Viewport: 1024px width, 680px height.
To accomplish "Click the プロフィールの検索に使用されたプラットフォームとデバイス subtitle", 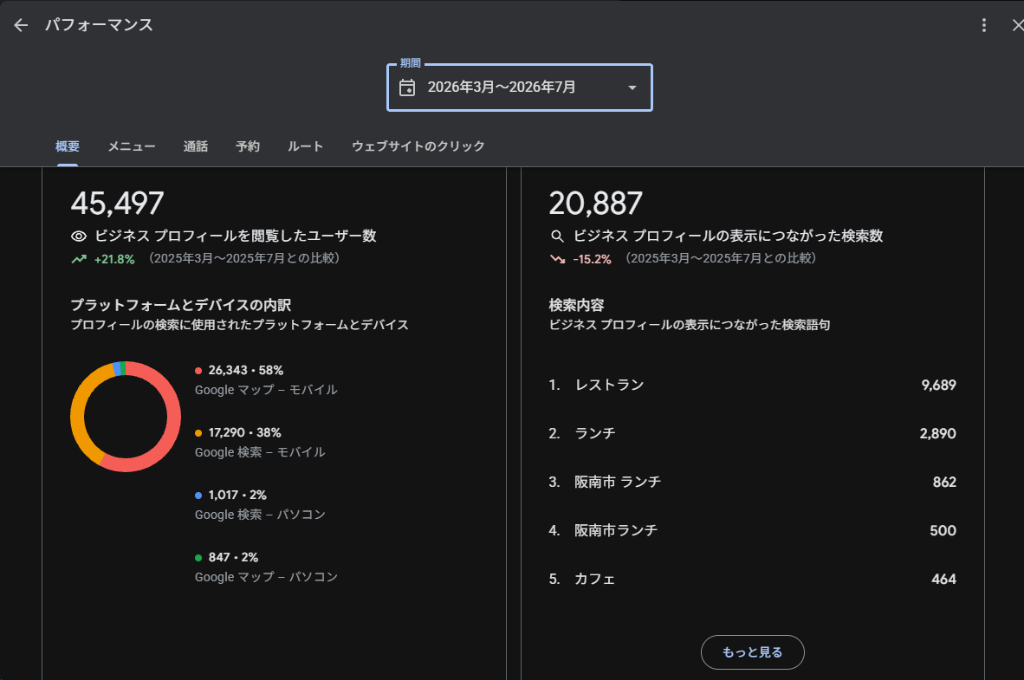I will (240, 325).
